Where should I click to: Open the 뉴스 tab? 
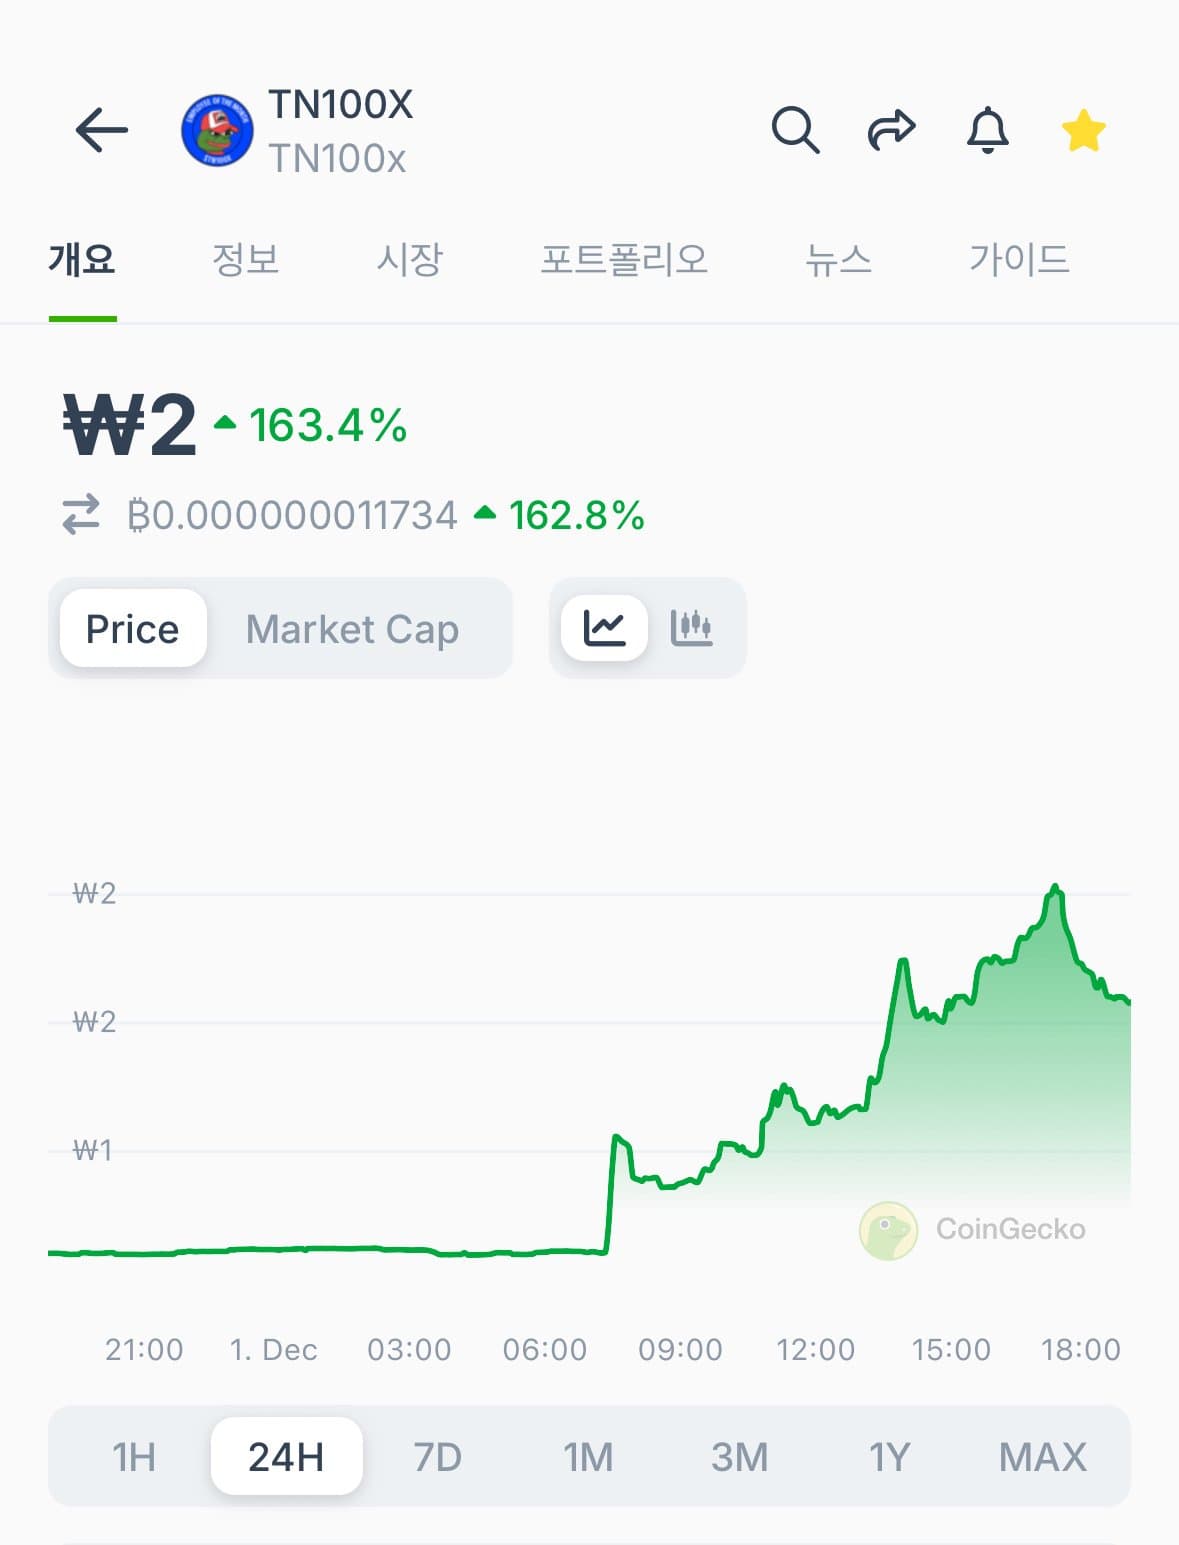pyautogui.click(x=838, y=260)
